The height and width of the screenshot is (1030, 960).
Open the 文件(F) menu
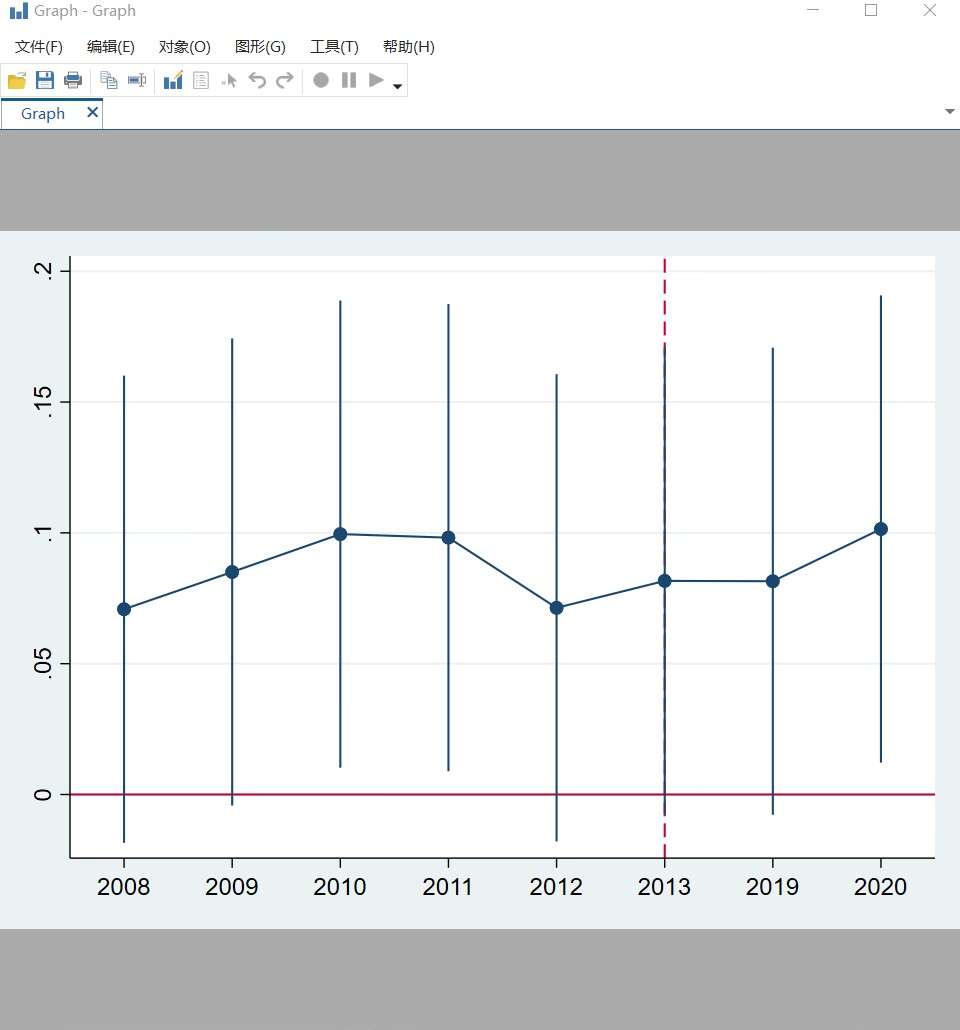coord(39,47)
